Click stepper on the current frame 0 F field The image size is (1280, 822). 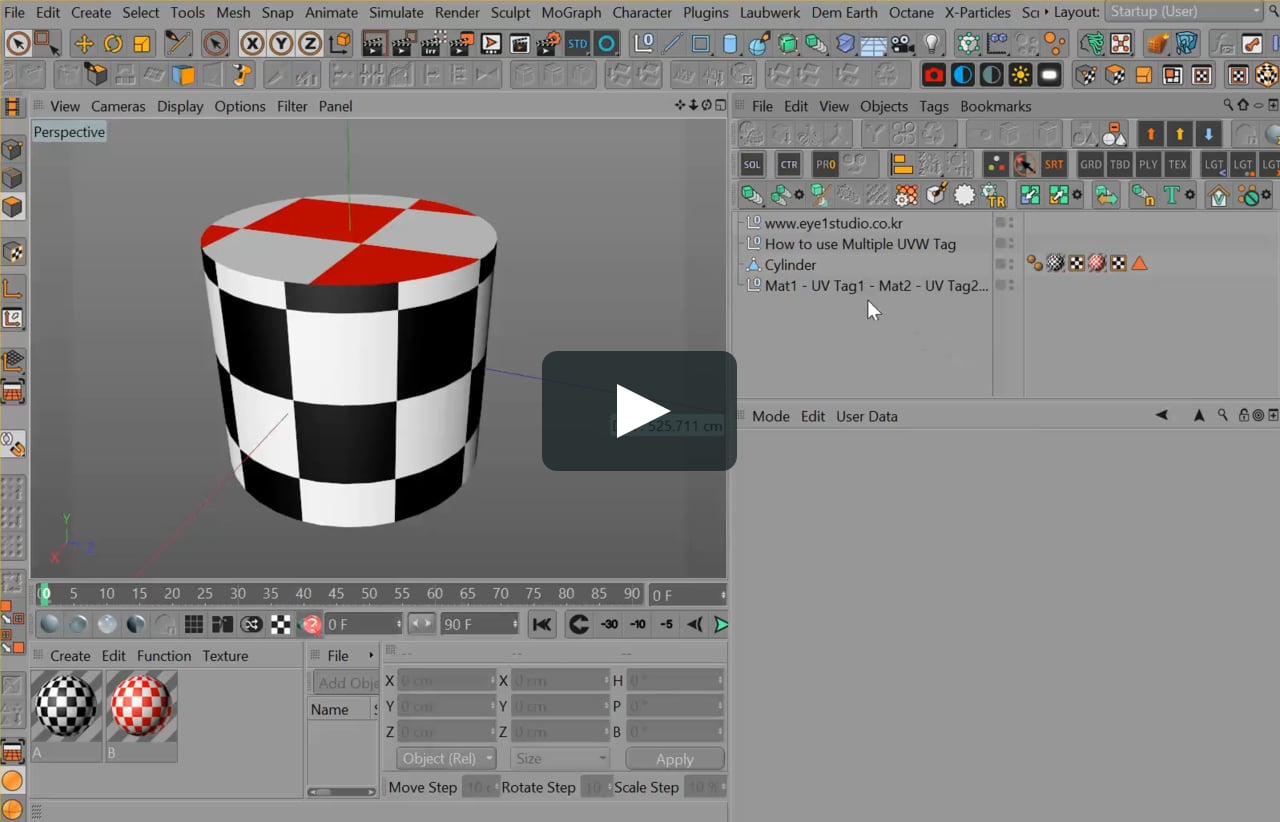coord(722,595)
